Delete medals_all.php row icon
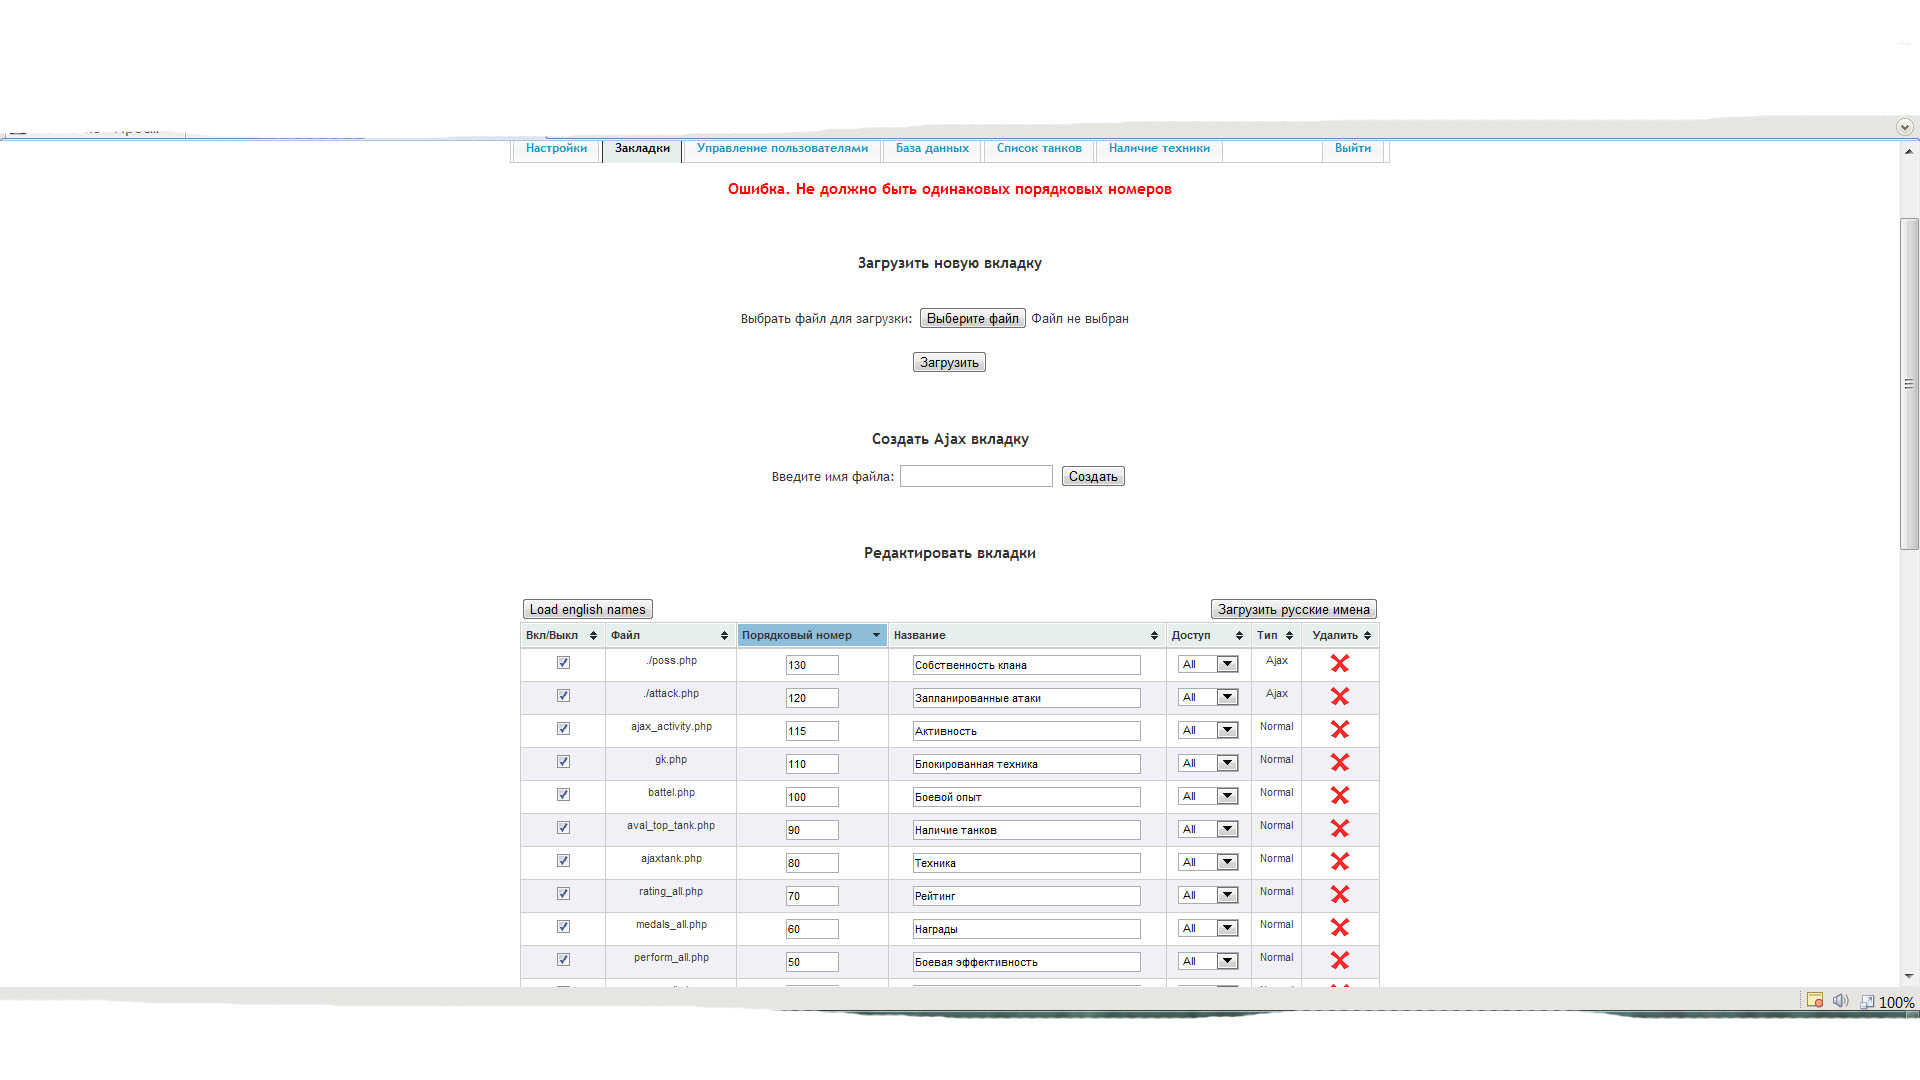 pos(1340,928)
